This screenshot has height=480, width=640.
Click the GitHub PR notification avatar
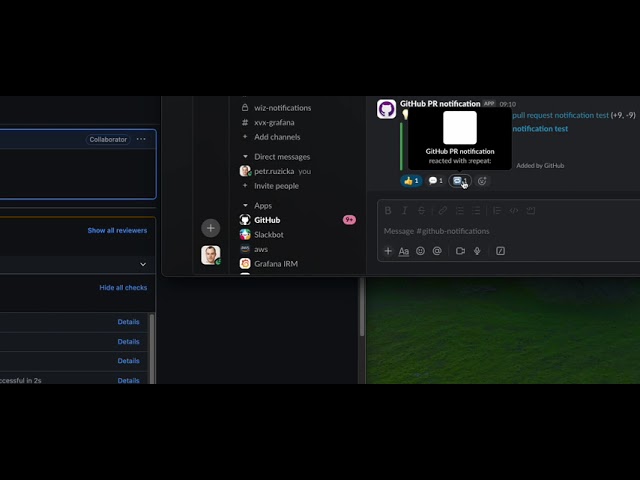point(386,109)
